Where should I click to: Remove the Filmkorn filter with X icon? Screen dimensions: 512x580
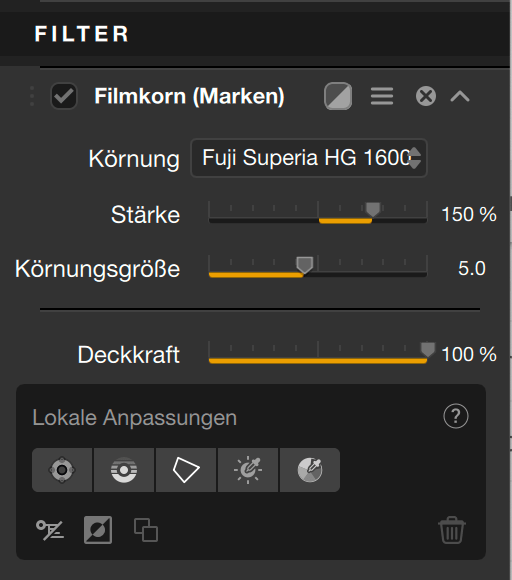[x=426, y=96]
